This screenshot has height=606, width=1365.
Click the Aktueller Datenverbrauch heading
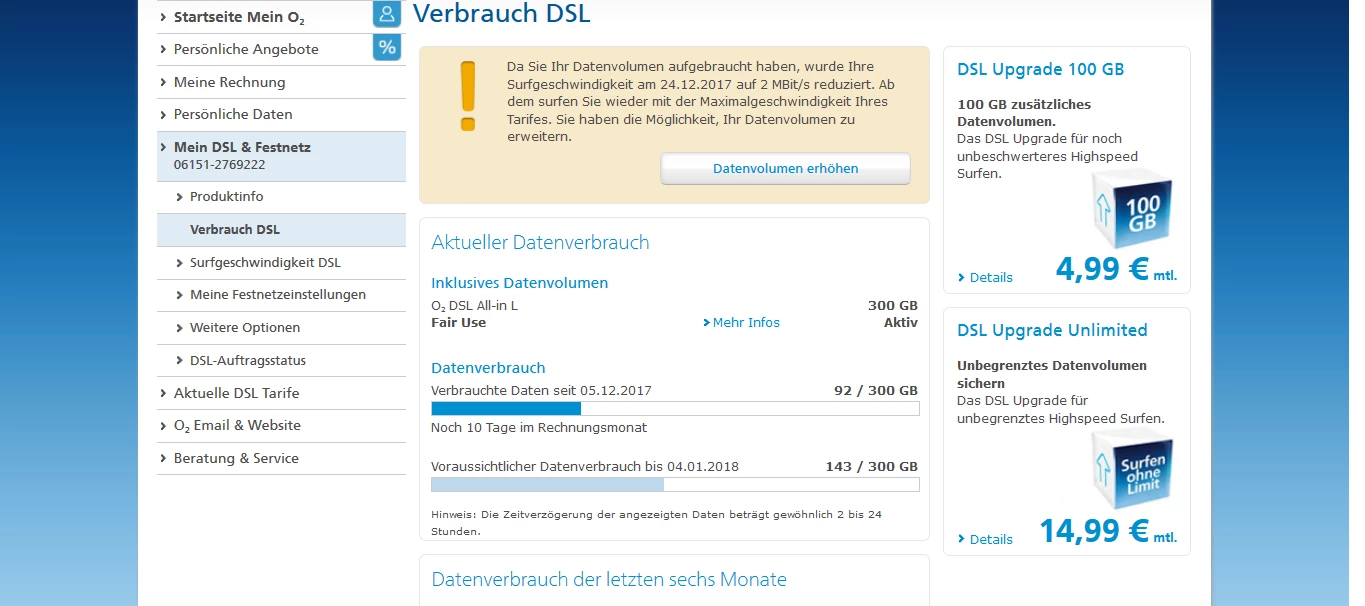540,242
